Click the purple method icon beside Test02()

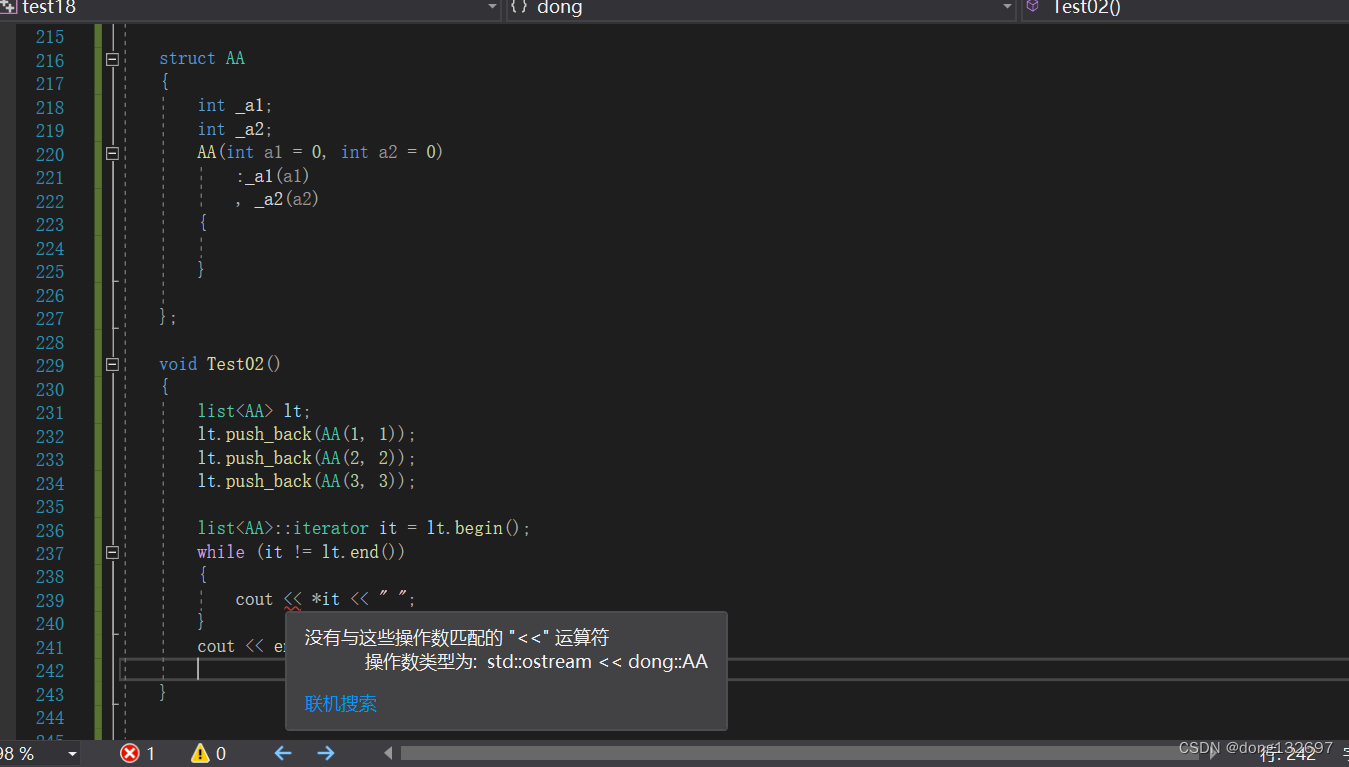pyautogui.click(x=1032, y=6)
